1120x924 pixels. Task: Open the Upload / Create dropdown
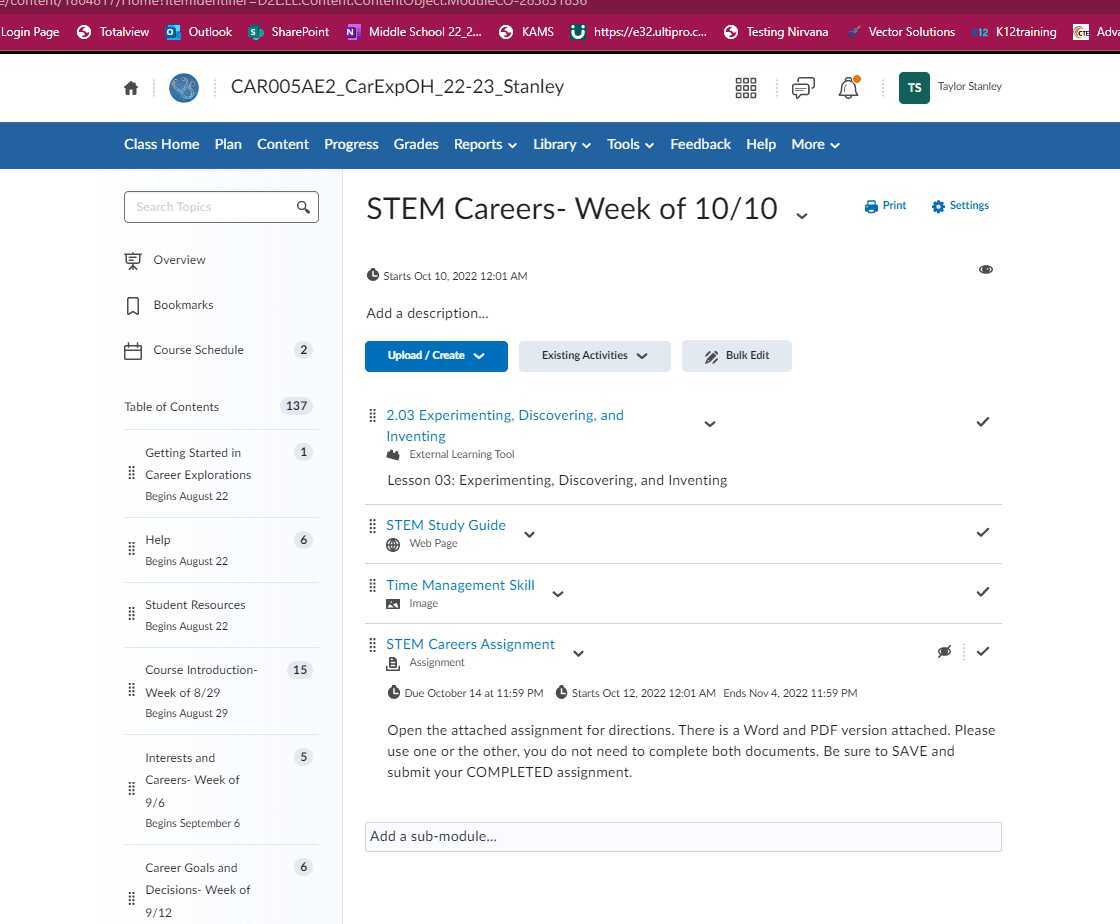(436, 355)
